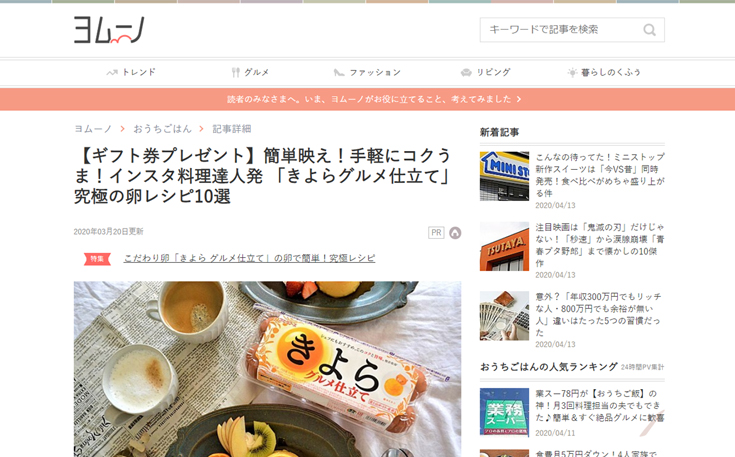Image resolution: width=735 pixels, height=457 pixels.
Task: Click the lightbulb icon beside 暮らしのくふう
Action: point(572,72)
